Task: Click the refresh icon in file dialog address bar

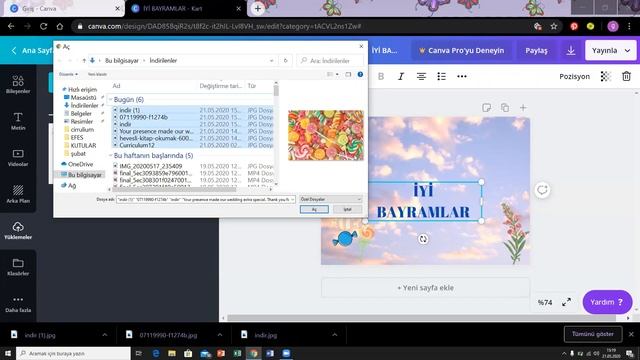Action: [x=285, y=60]
